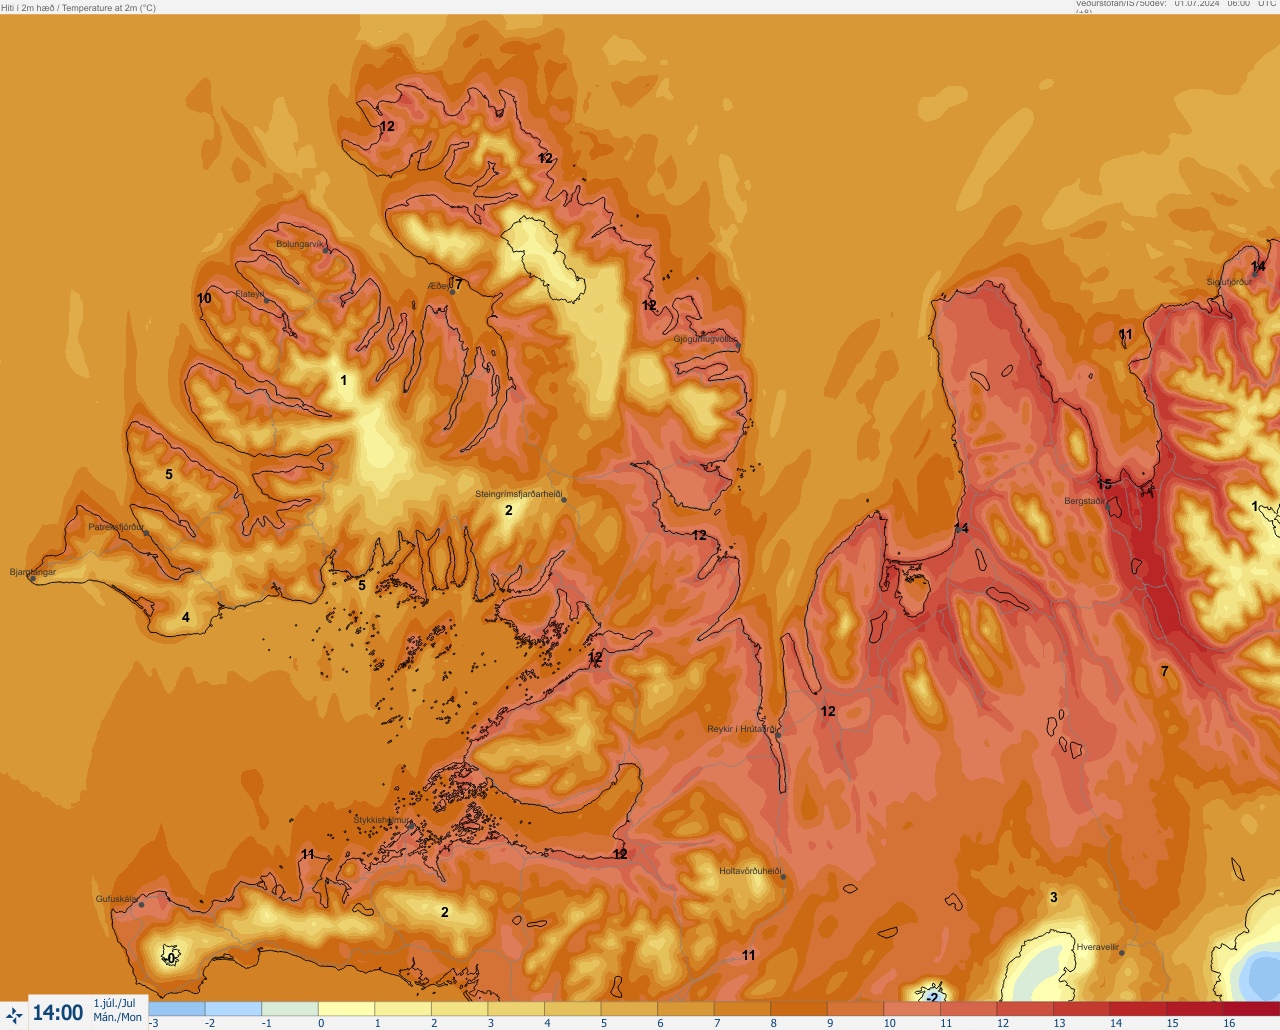
Task: Click the dark red legend swatch between 15 and 16
Action: (1195, 1009)
